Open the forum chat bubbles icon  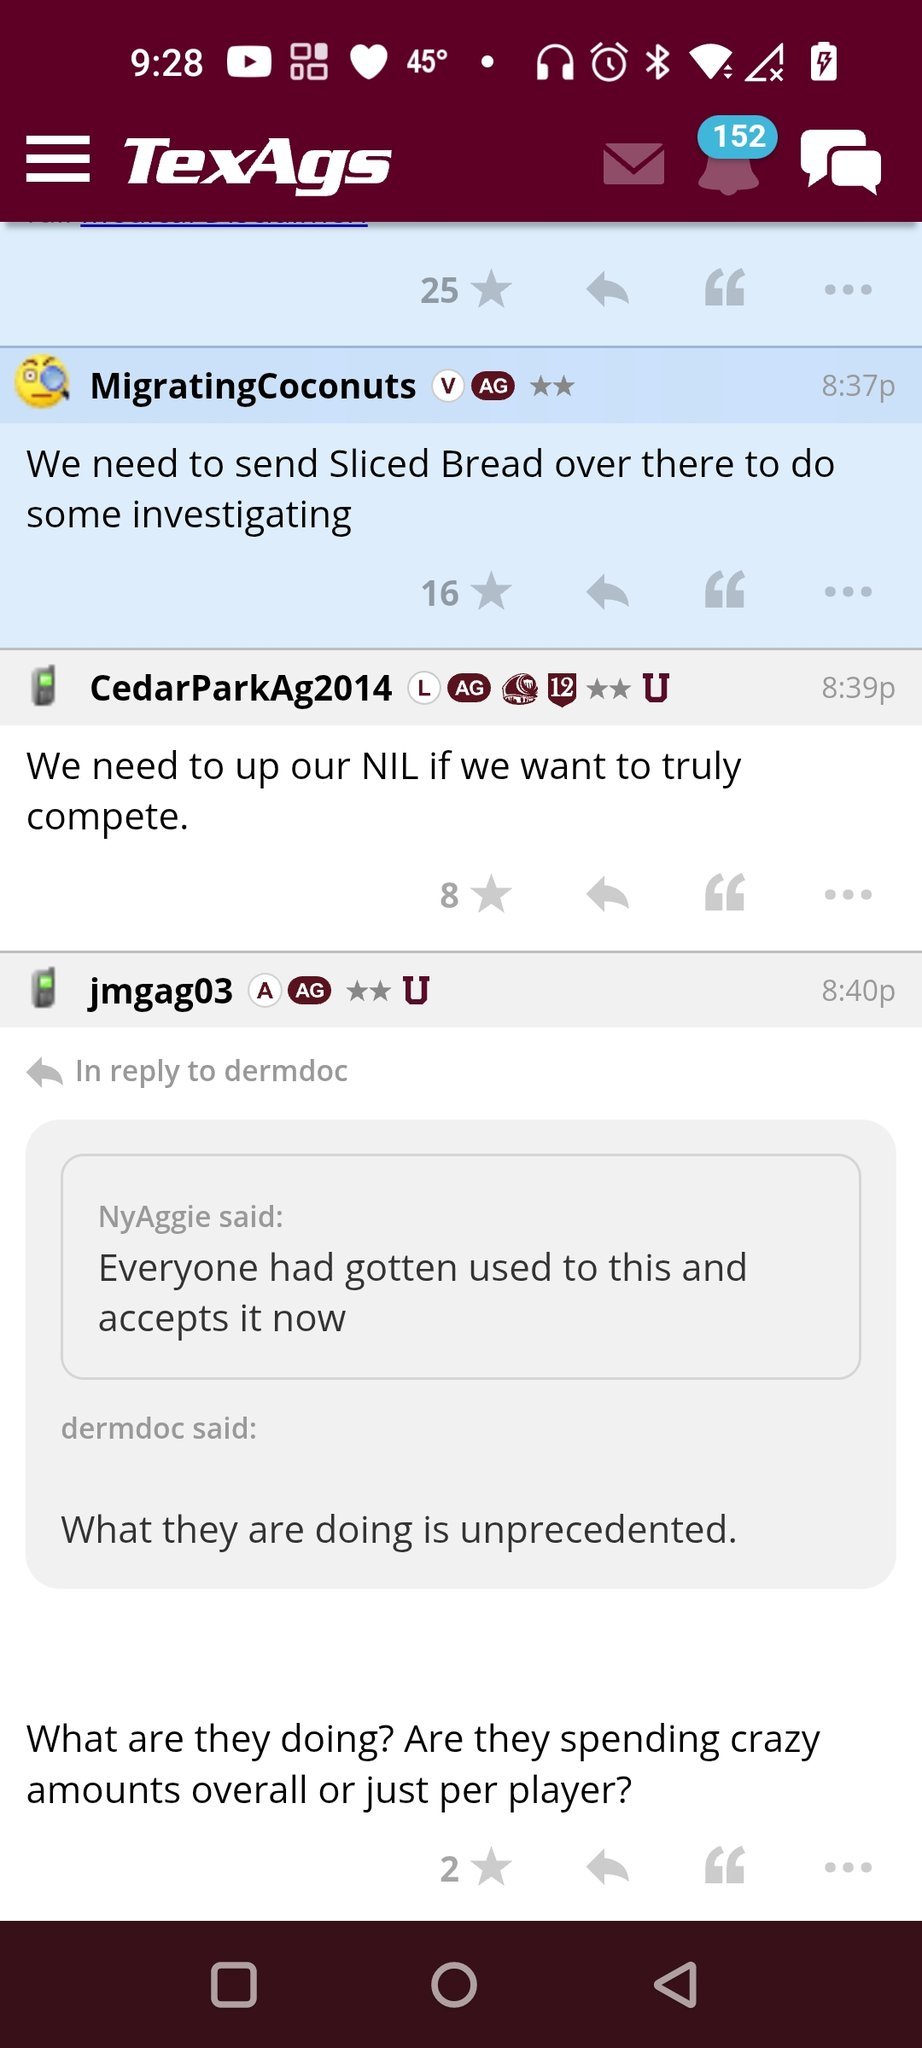[x=840, y=162]
